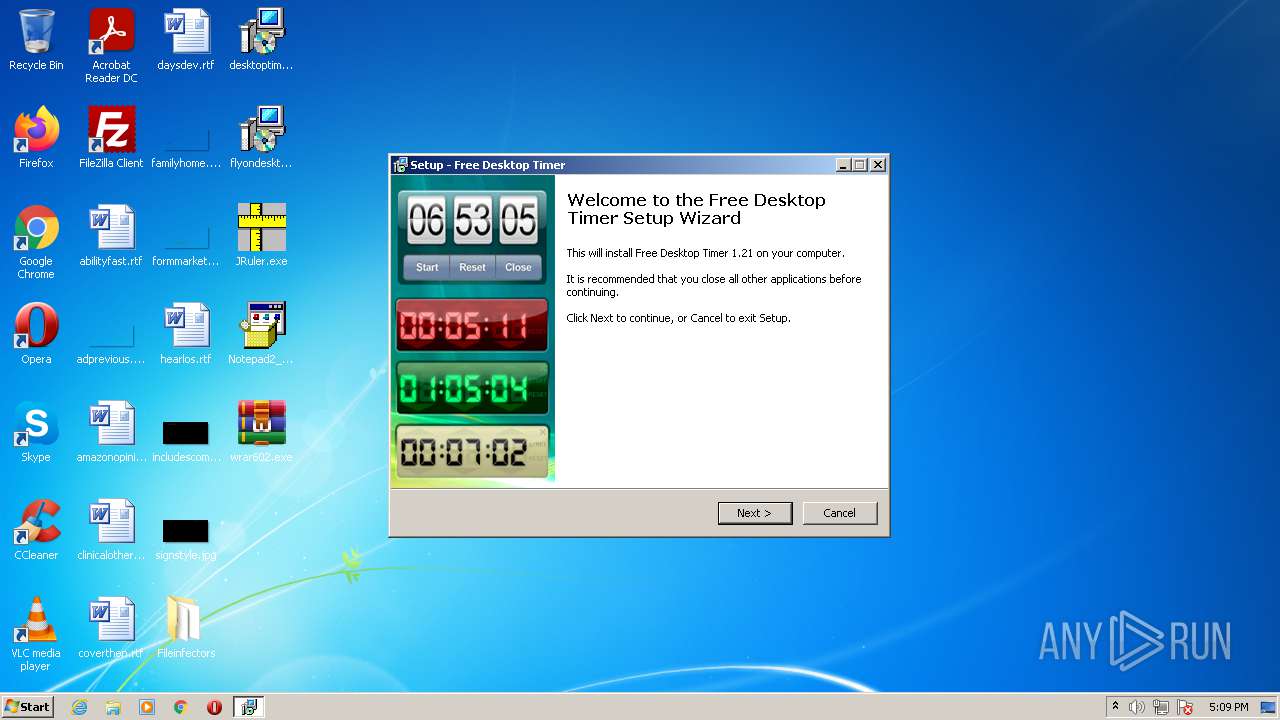Viewport: 1280px width, 720px height.
Task: Select the Opera desktop shortcut
Action: (x=36, y=334)
